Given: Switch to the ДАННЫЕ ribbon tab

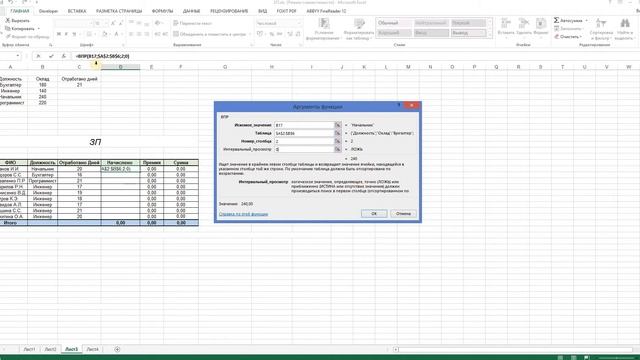Looking at the screenshot, I should coord(191,11).
